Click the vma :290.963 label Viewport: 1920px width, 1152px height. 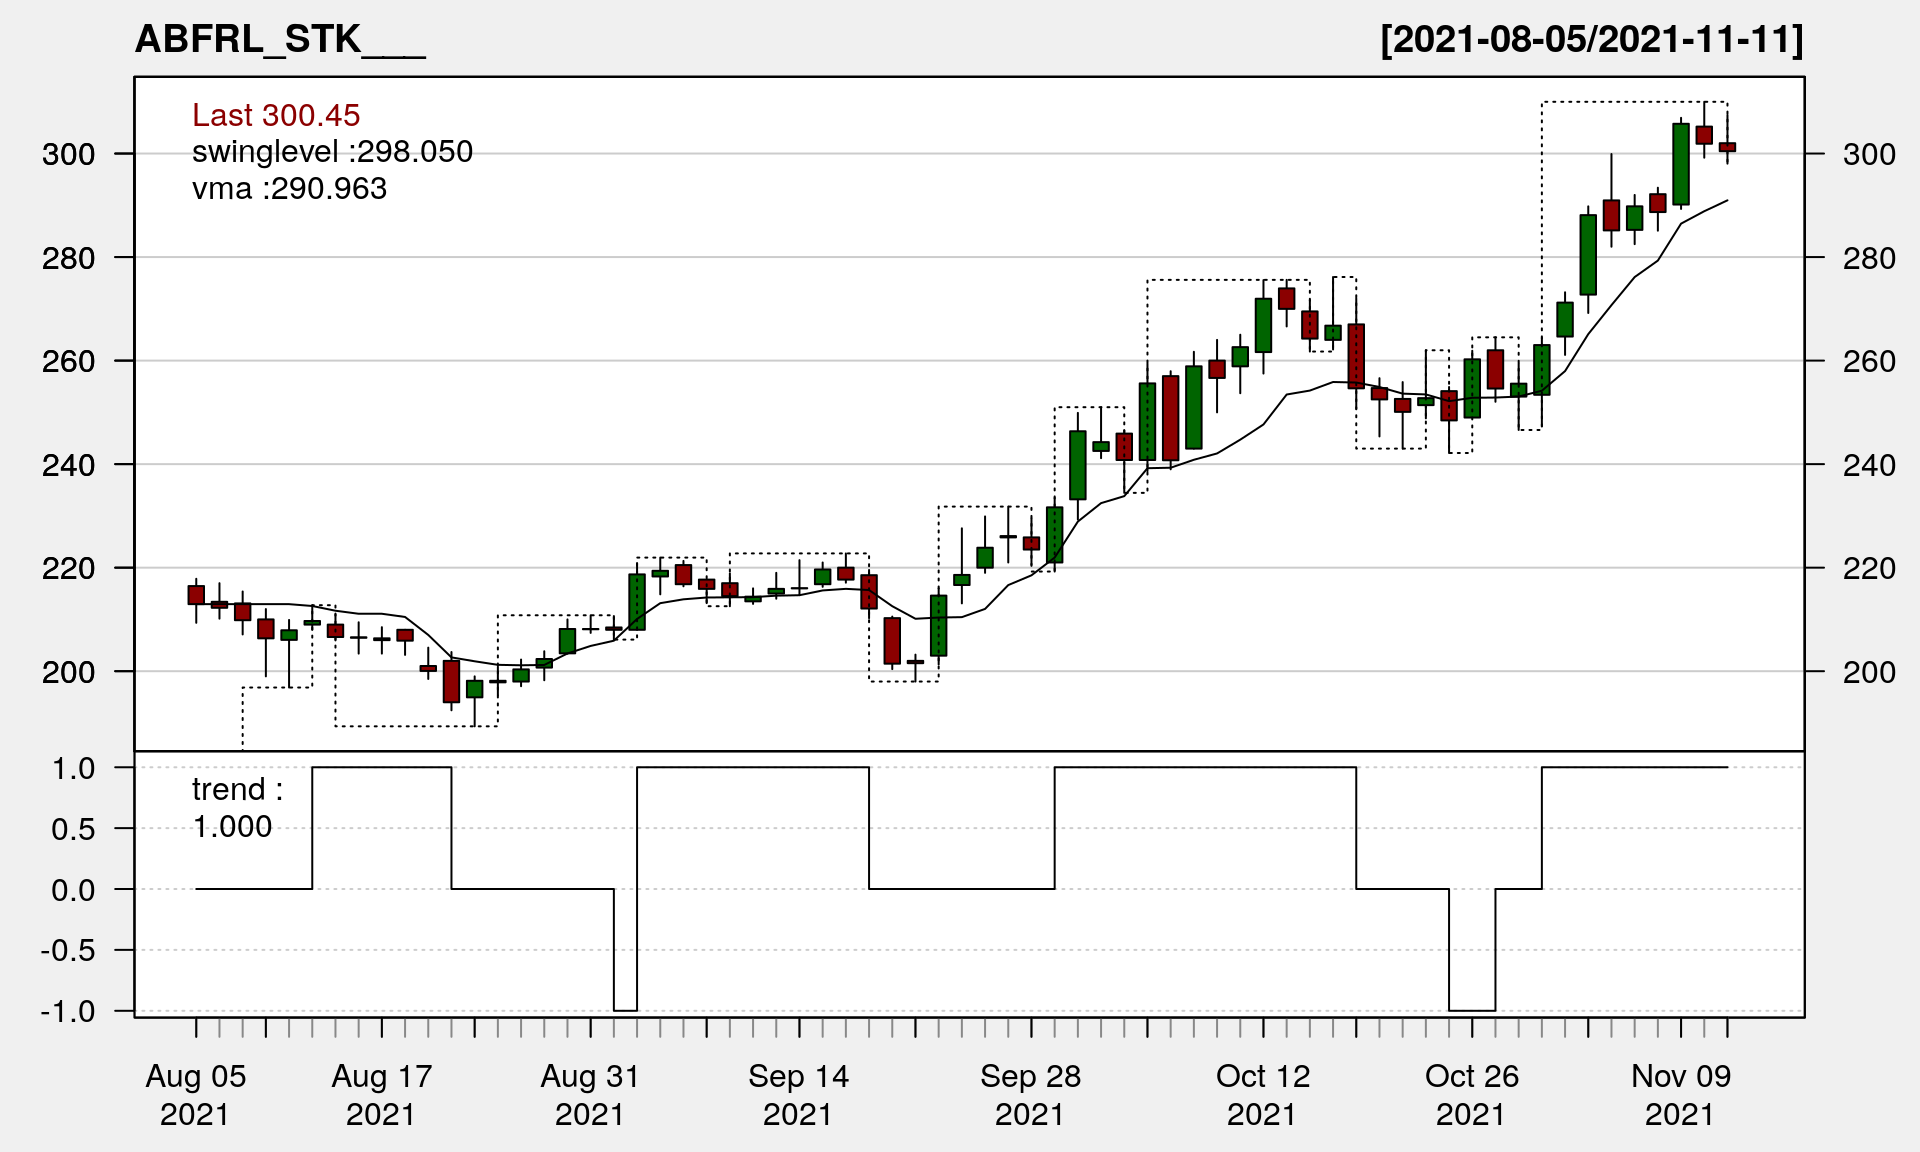[x=289, y=189]
